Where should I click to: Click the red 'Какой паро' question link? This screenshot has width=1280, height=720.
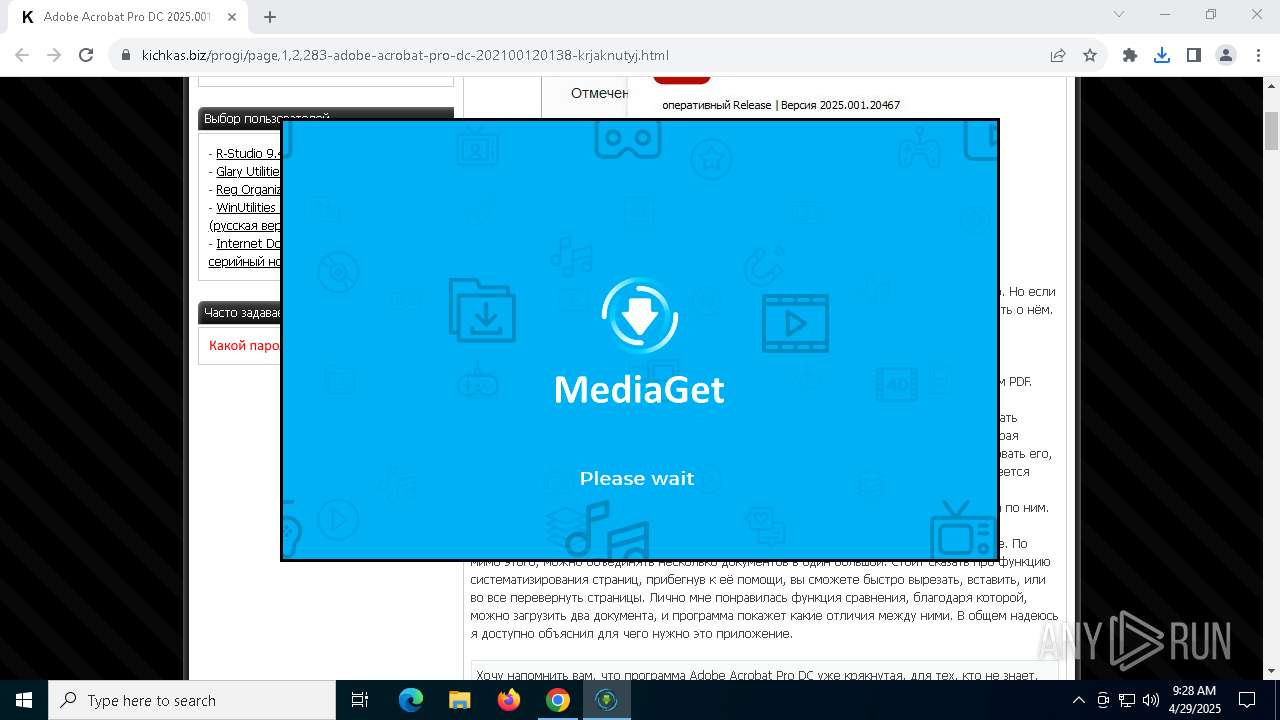(x=244, y=345)
